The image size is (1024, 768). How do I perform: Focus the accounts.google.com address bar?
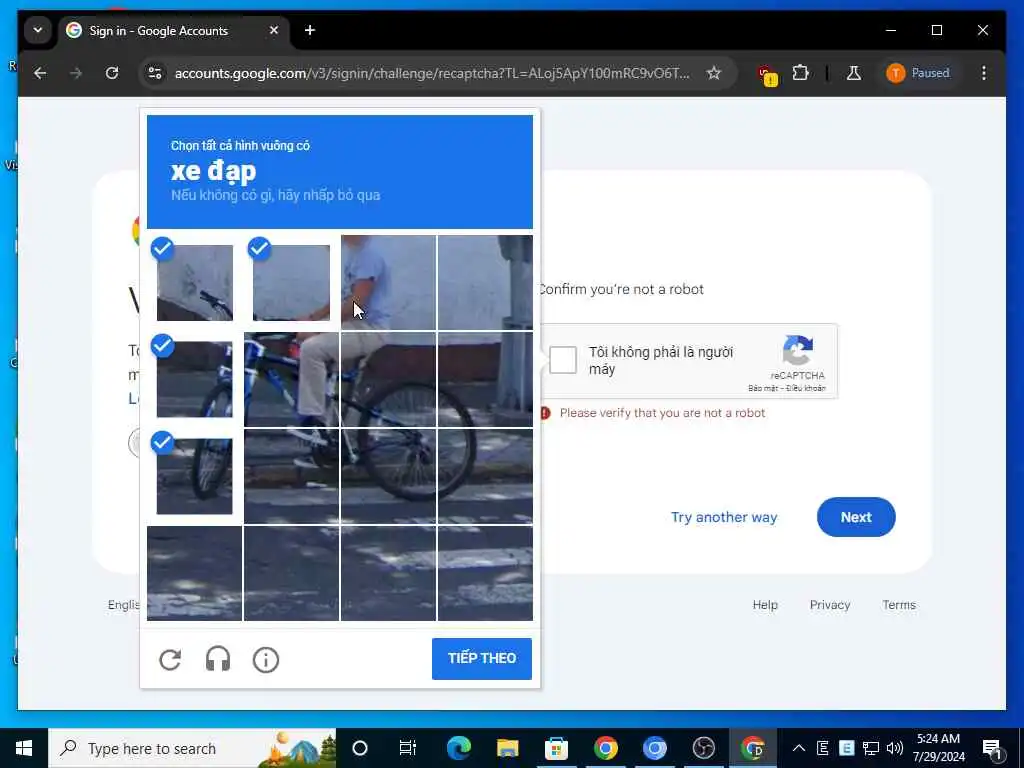pos(432,73)
